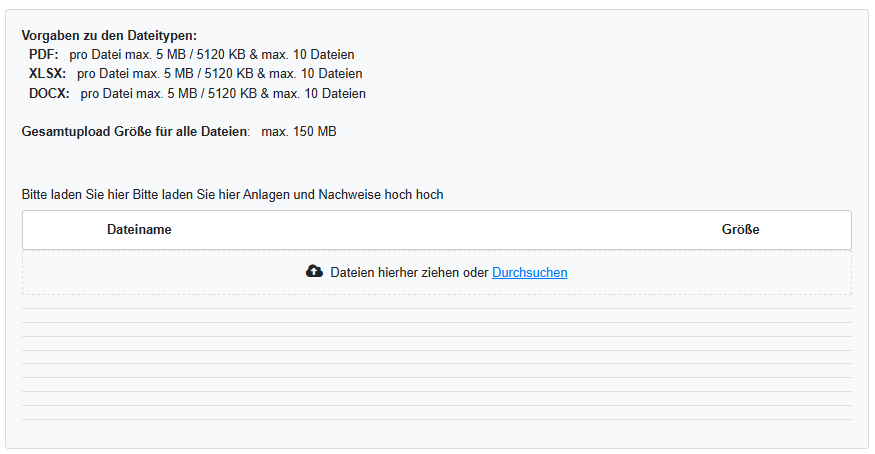This screenshot has width=875, height=454.
Task: Click the PDF size limit description text
Action: (212, 55)
